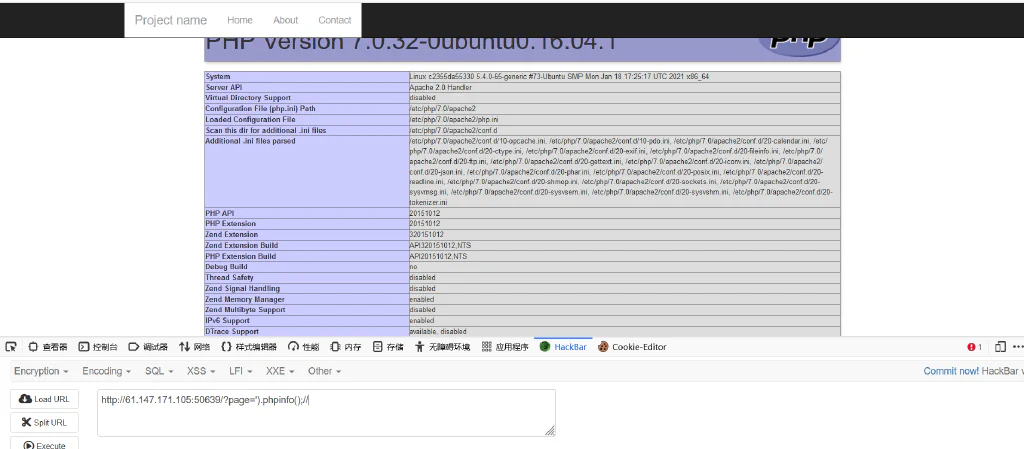Activate the element picker icon in devtools

coord(10,347)
